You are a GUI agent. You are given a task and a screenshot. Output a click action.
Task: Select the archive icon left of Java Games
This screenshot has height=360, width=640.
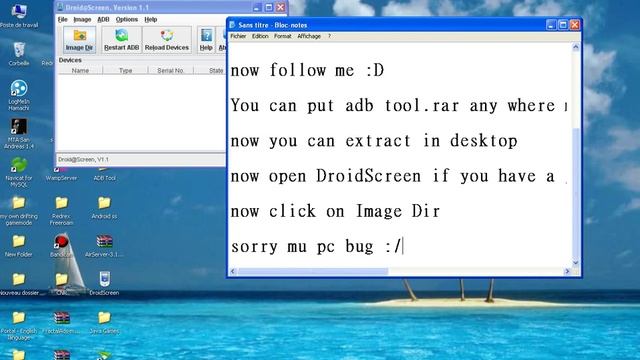(61, 322)
